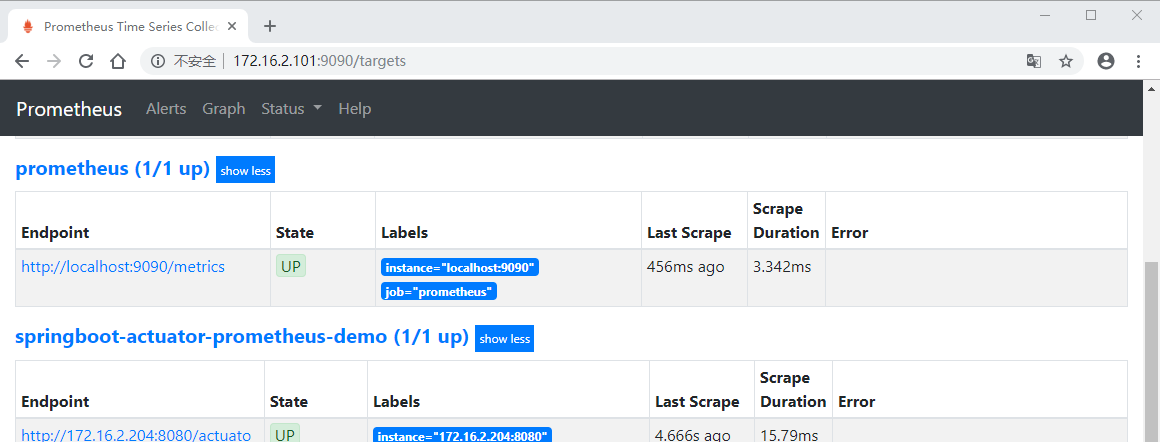View site info for insecure connection
This screenshot has height=442, width=1160.
pyautogui.click(x=158, y=61)
